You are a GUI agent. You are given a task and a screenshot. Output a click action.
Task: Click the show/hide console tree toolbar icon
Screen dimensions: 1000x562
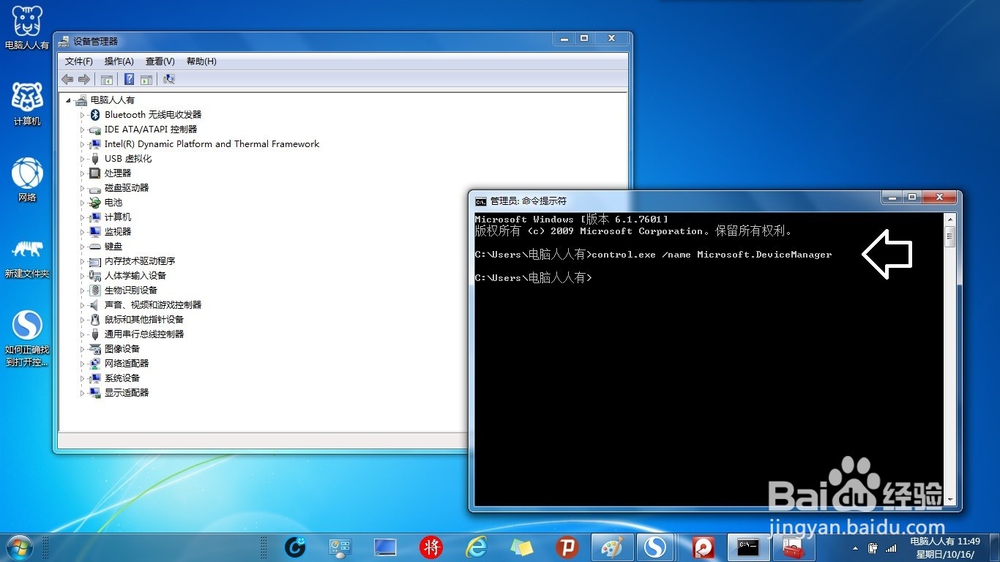107,79
